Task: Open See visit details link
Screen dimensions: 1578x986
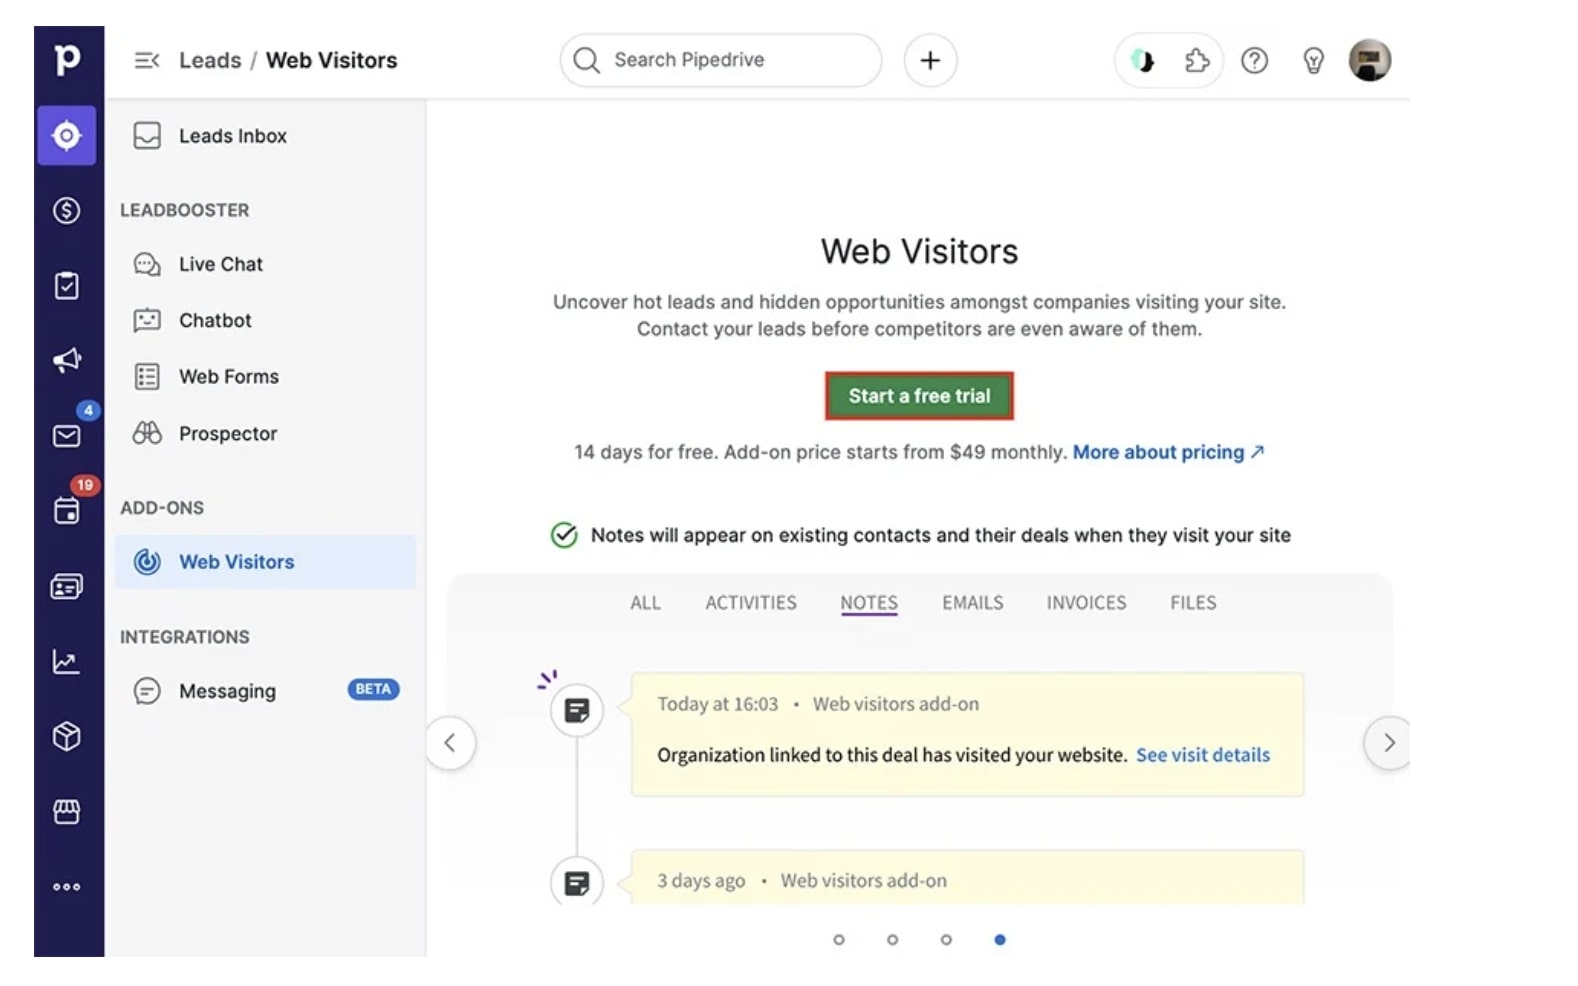Action: [1203, 755]
